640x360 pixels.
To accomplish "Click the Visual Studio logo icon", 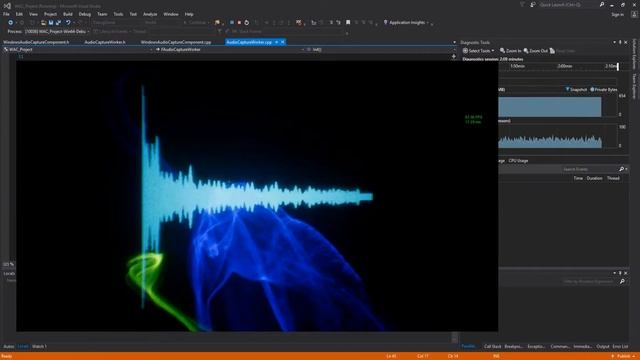I will point(7,6).
